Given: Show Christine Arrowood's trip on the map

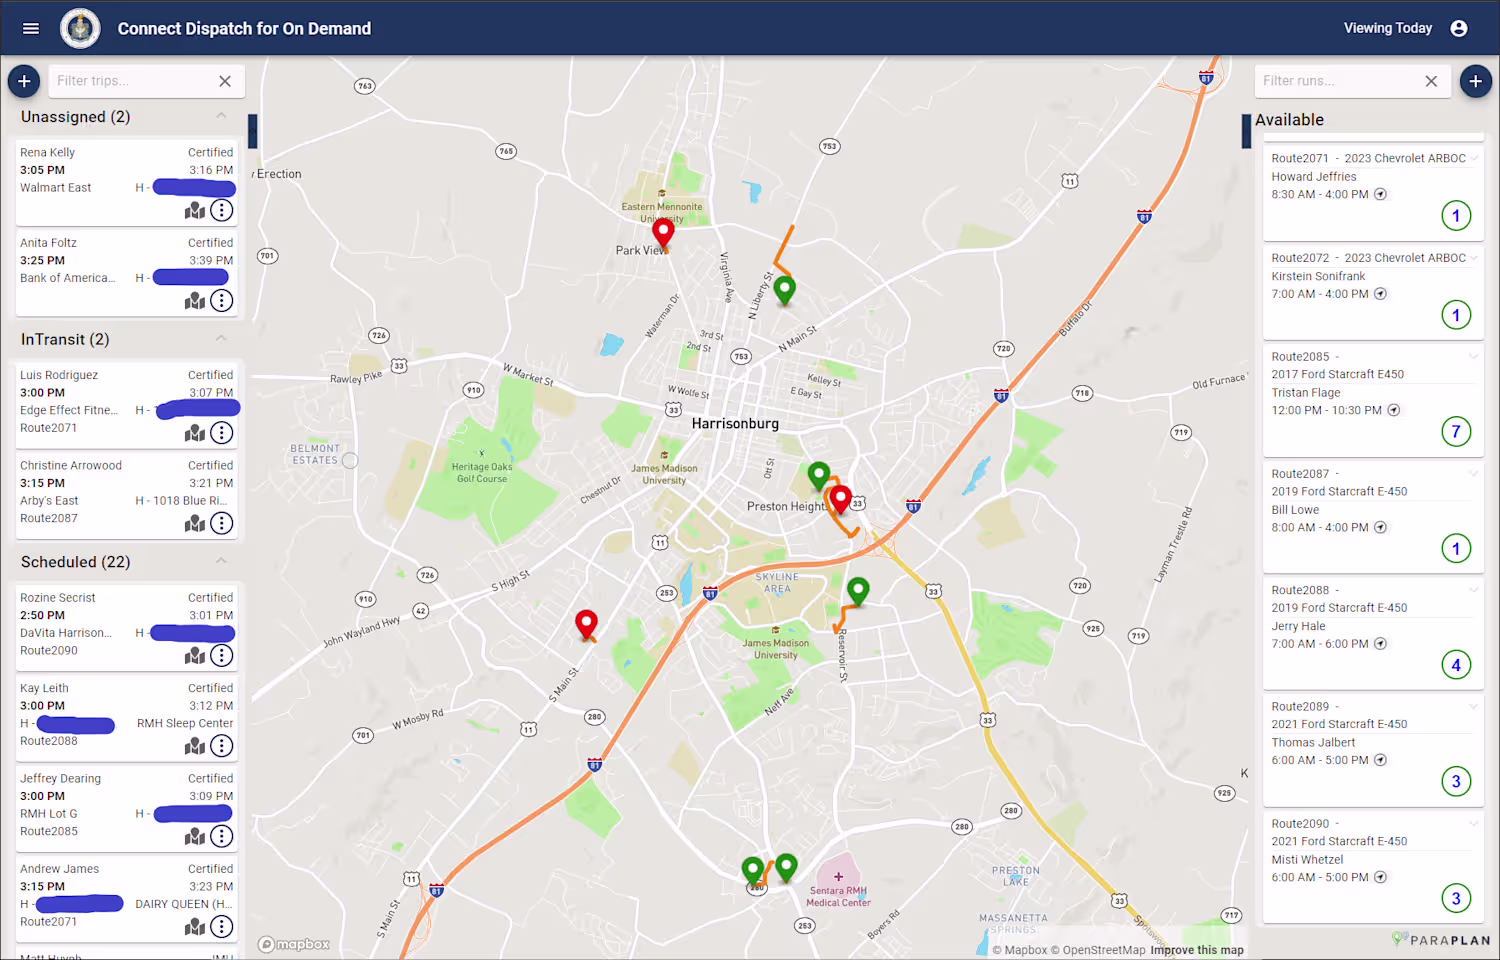Looking at the screenshot, I should pyautogui.click(x=195, y=523).
